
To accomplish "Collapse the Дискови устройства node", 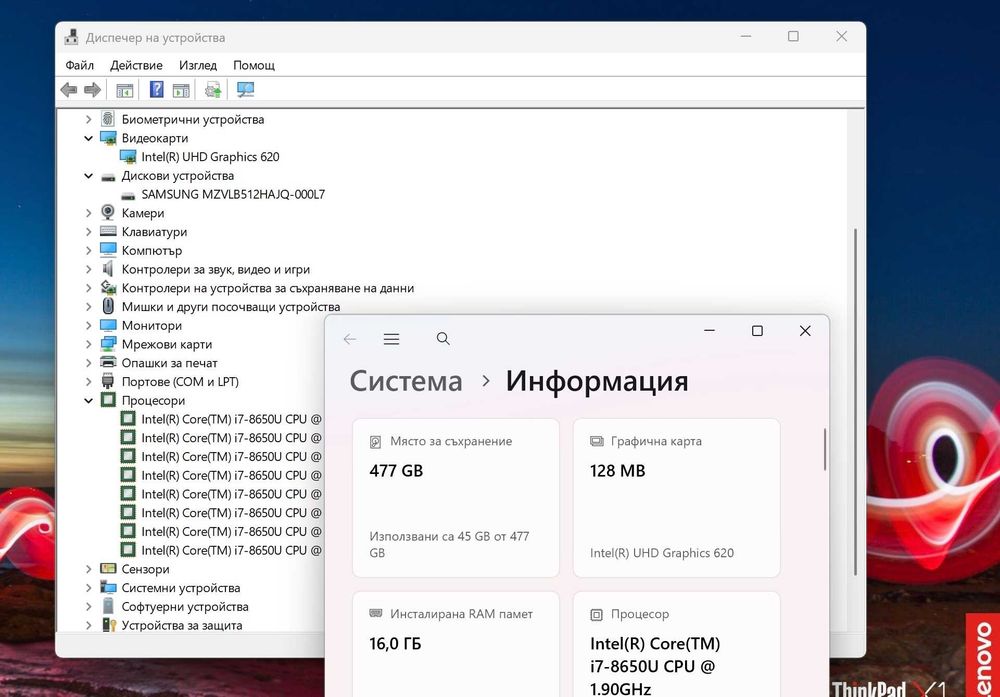I will tap(89, 176).
